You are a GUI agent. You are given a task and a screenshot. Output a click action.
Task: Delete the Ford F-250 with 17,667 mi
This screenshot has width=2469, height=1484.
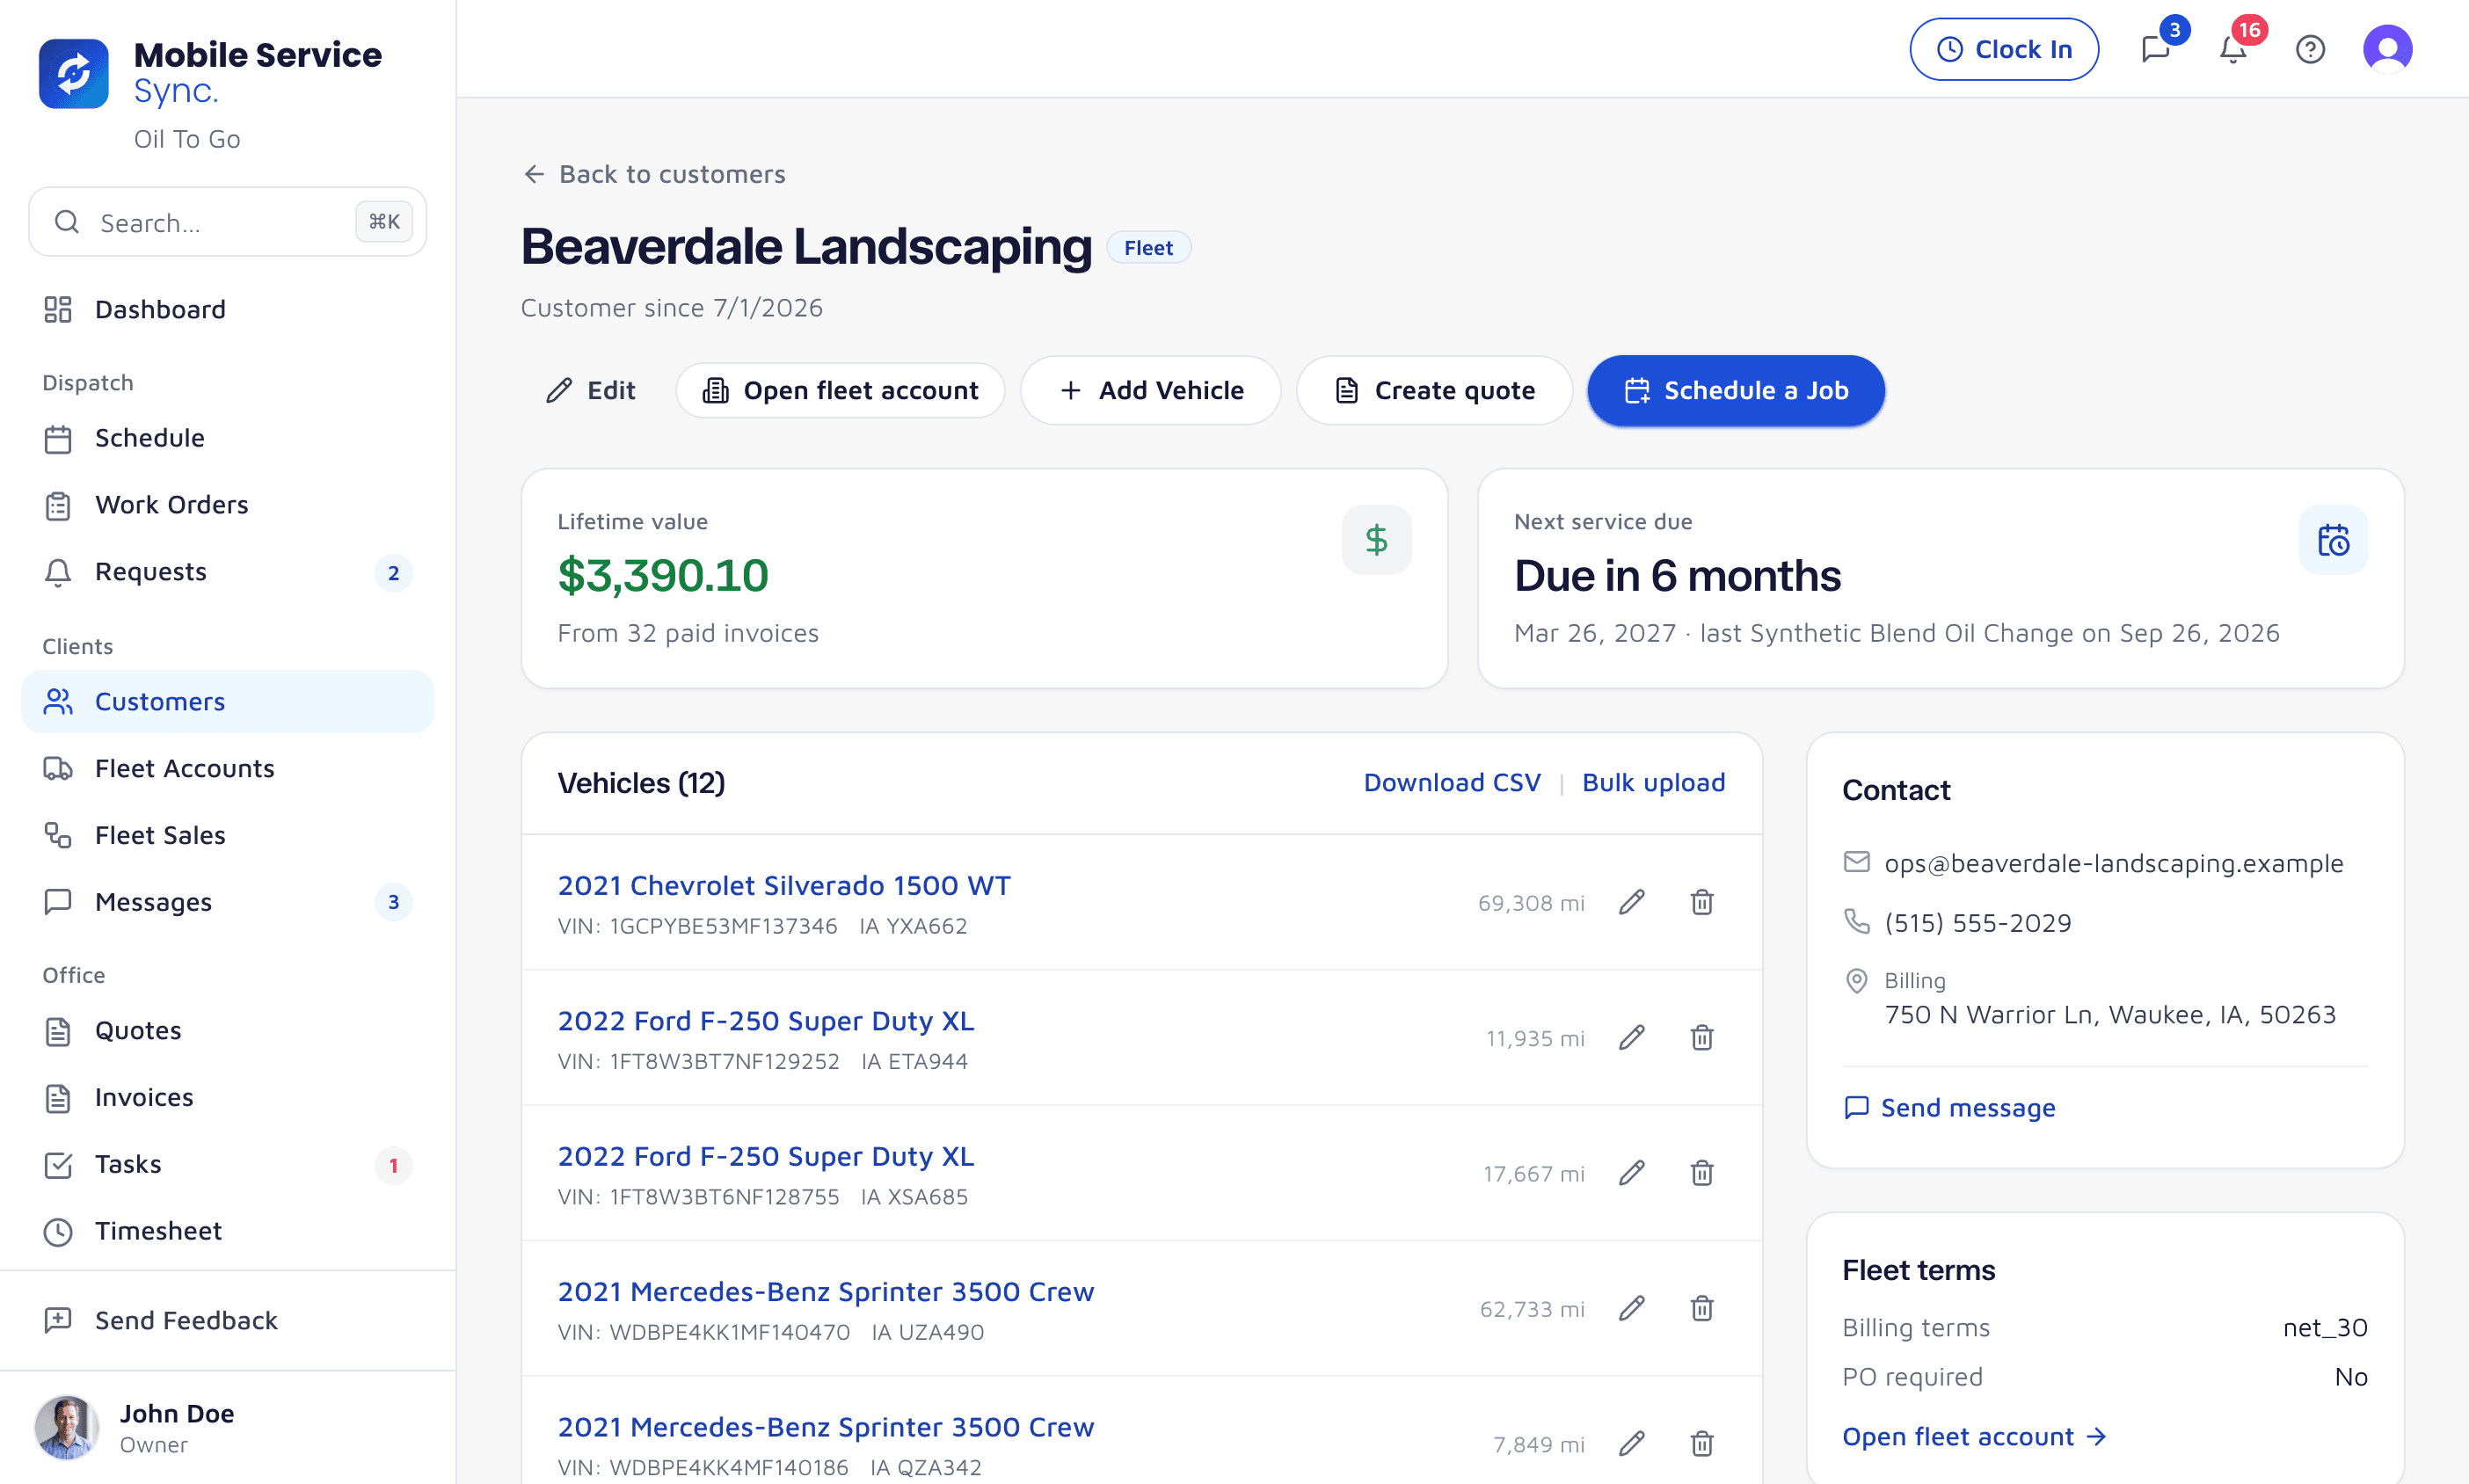[1701, 1173]
